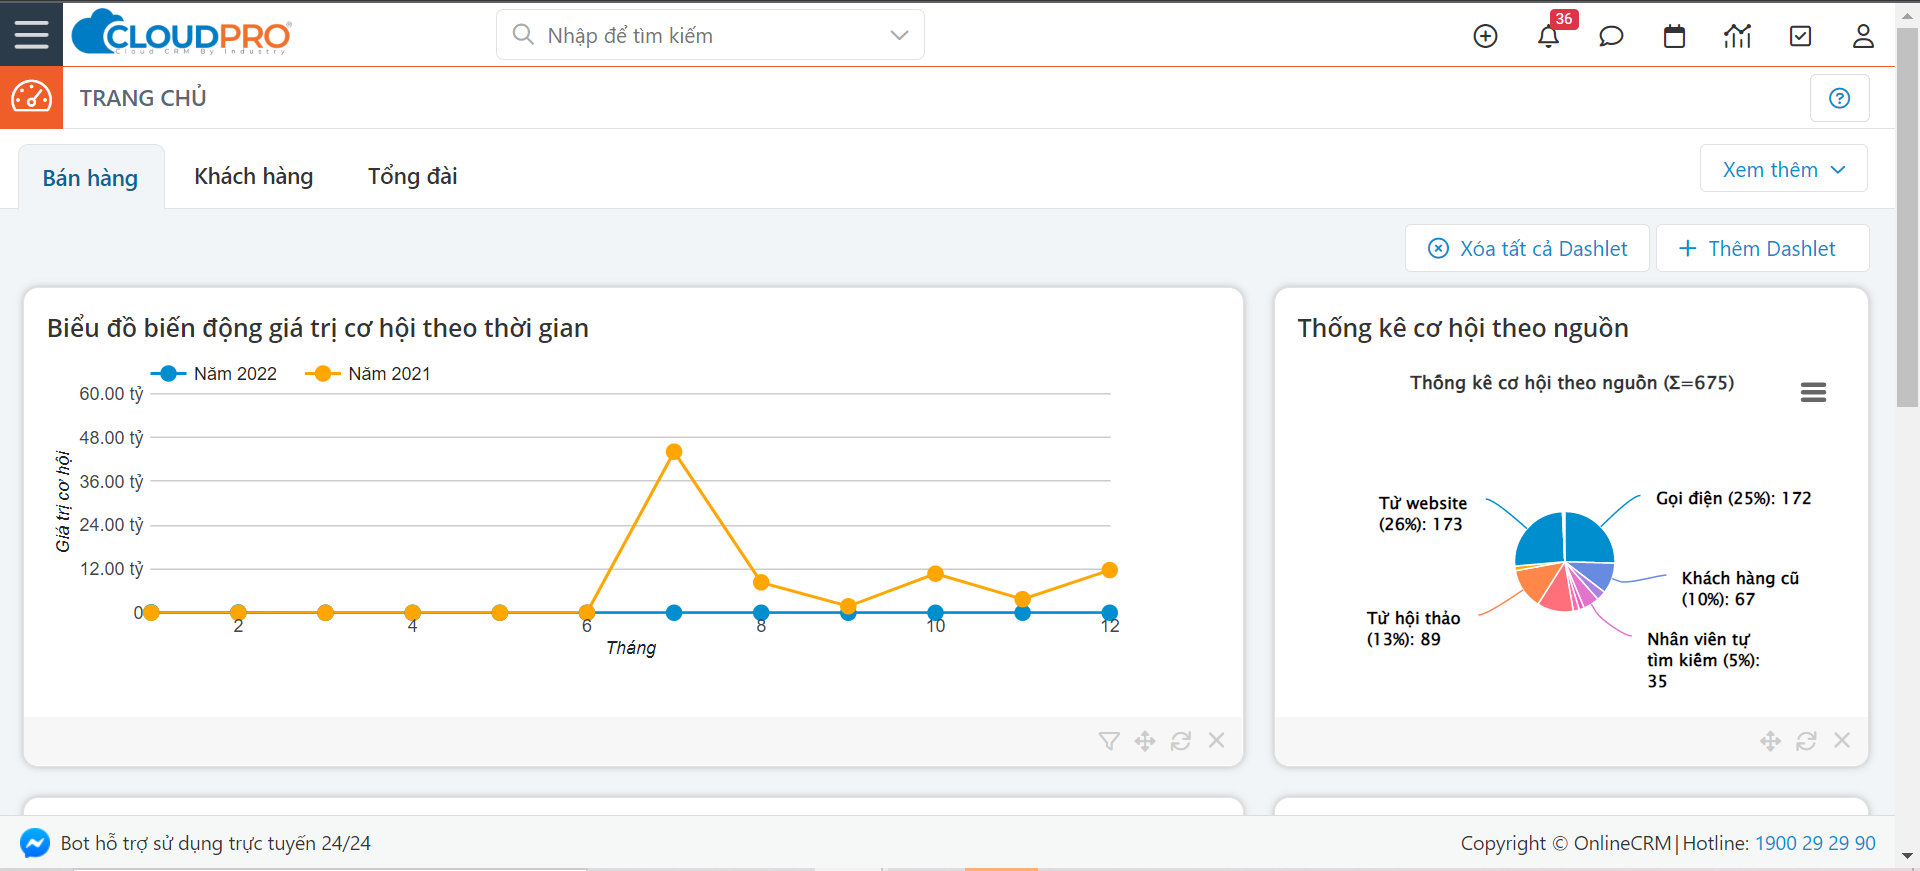
Task: Open the hamburger main menu
Action: click(31, 34)
